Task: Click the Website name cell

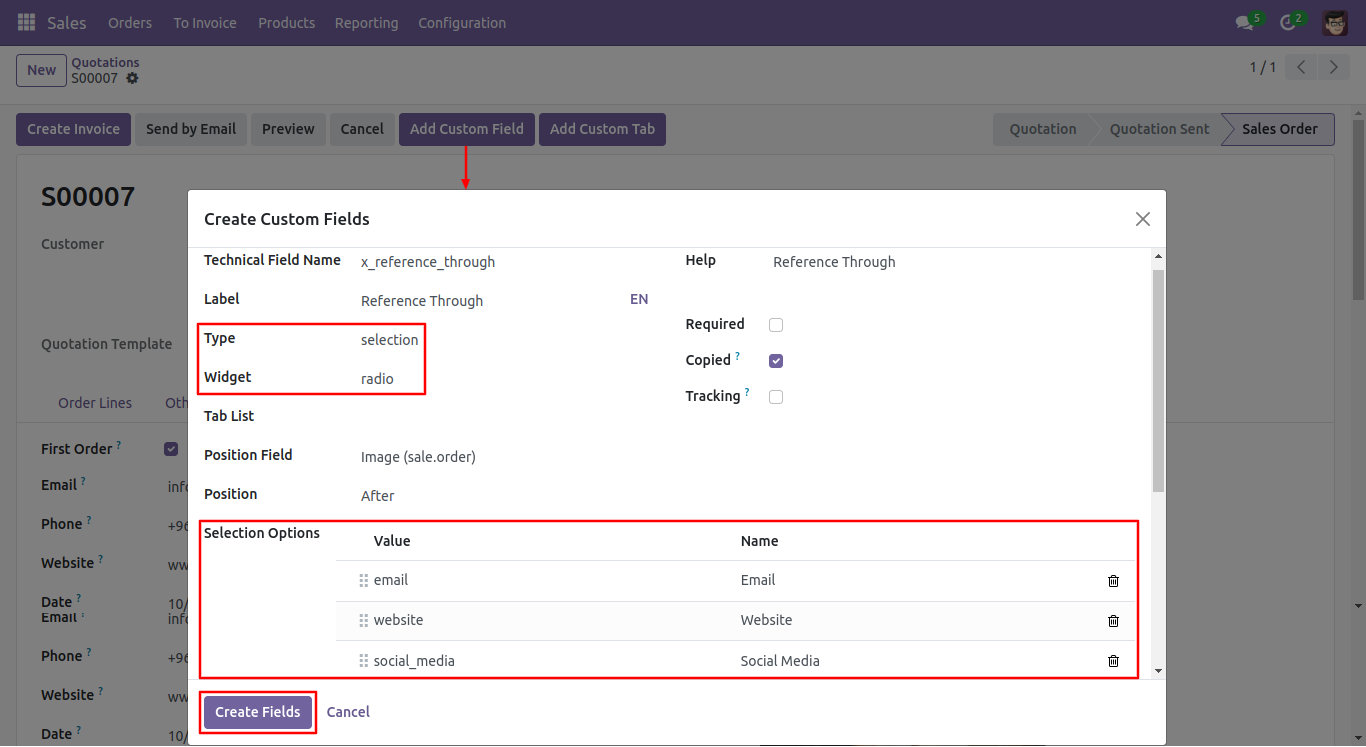Action: (x=766, y=620)
